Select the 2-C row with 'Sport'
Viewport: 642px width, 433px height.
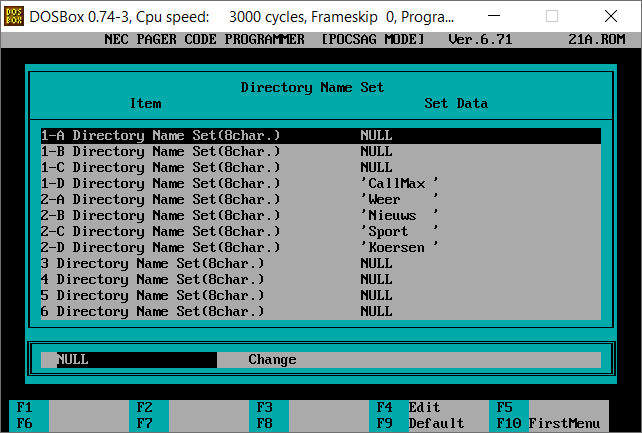[x=320, y=231]
